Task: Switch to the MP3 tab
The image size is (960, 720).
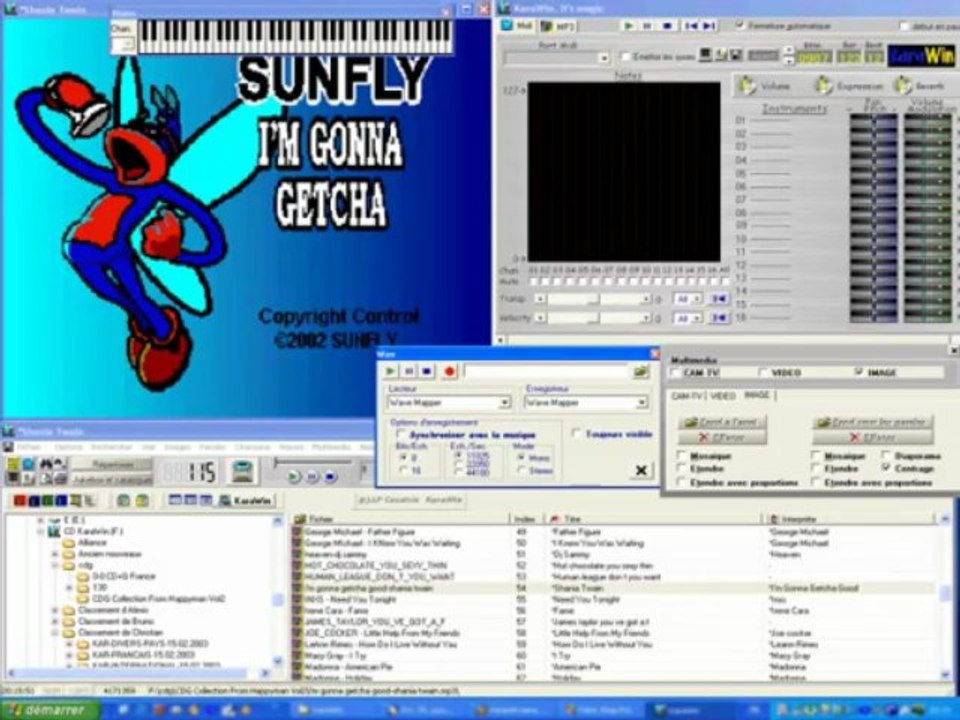Action: [x=556, y=26]
